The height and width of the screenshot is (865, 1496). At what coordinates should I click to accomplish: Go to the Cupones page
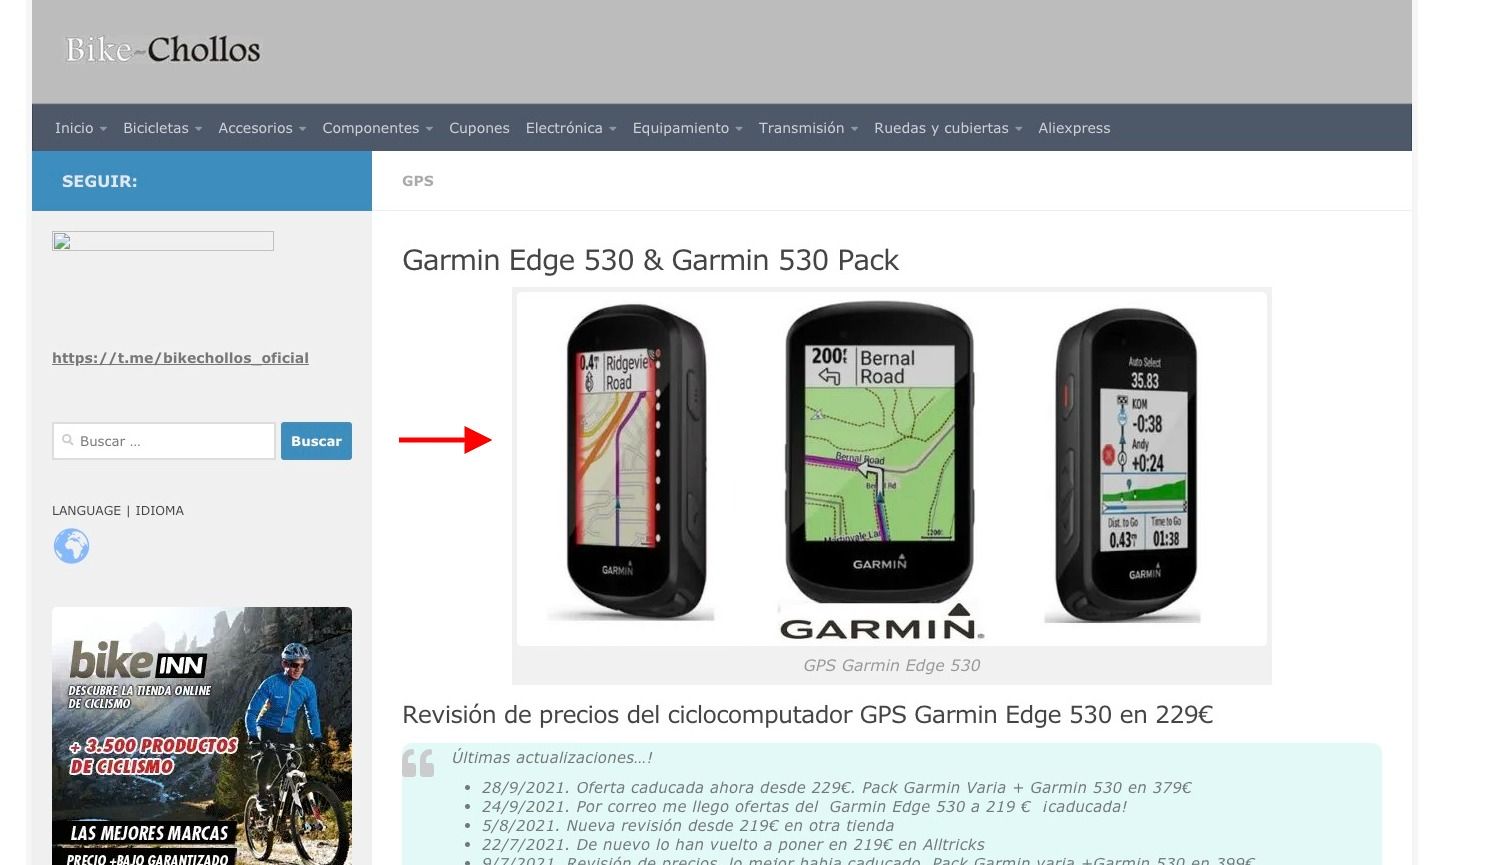click(x=479, y=128)
